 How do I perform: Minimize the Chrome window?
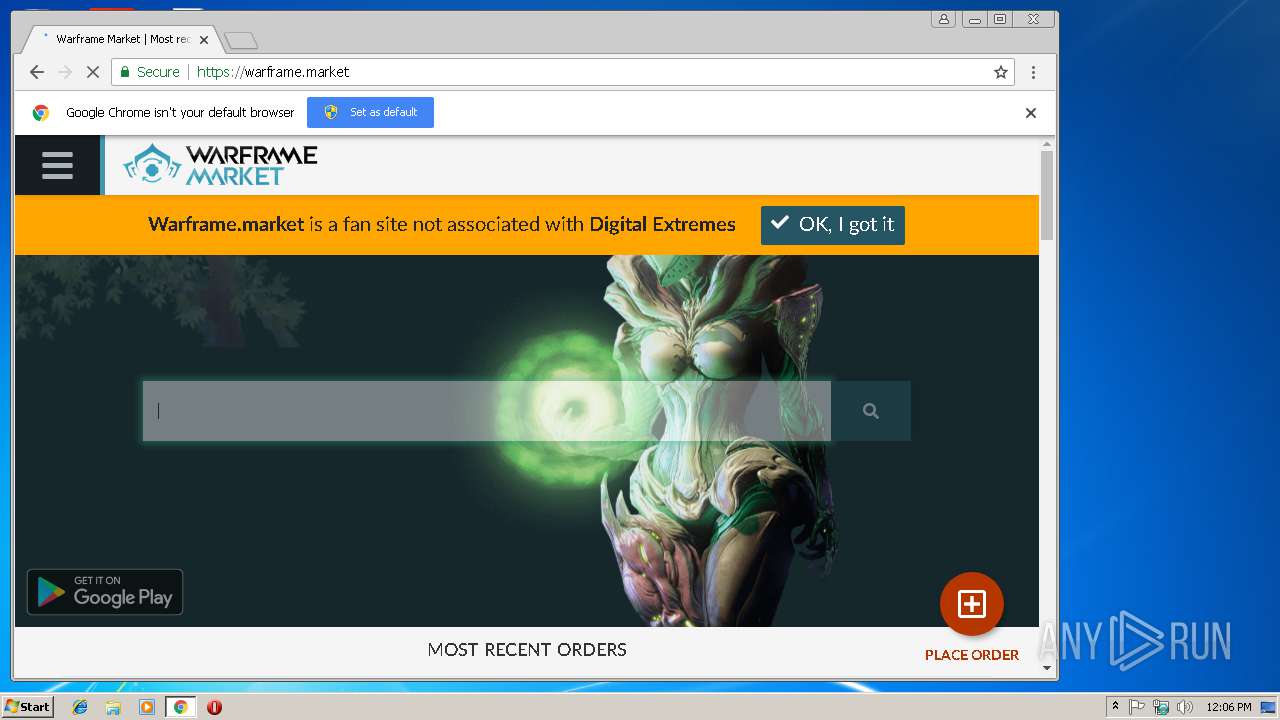tap(974, 19)
